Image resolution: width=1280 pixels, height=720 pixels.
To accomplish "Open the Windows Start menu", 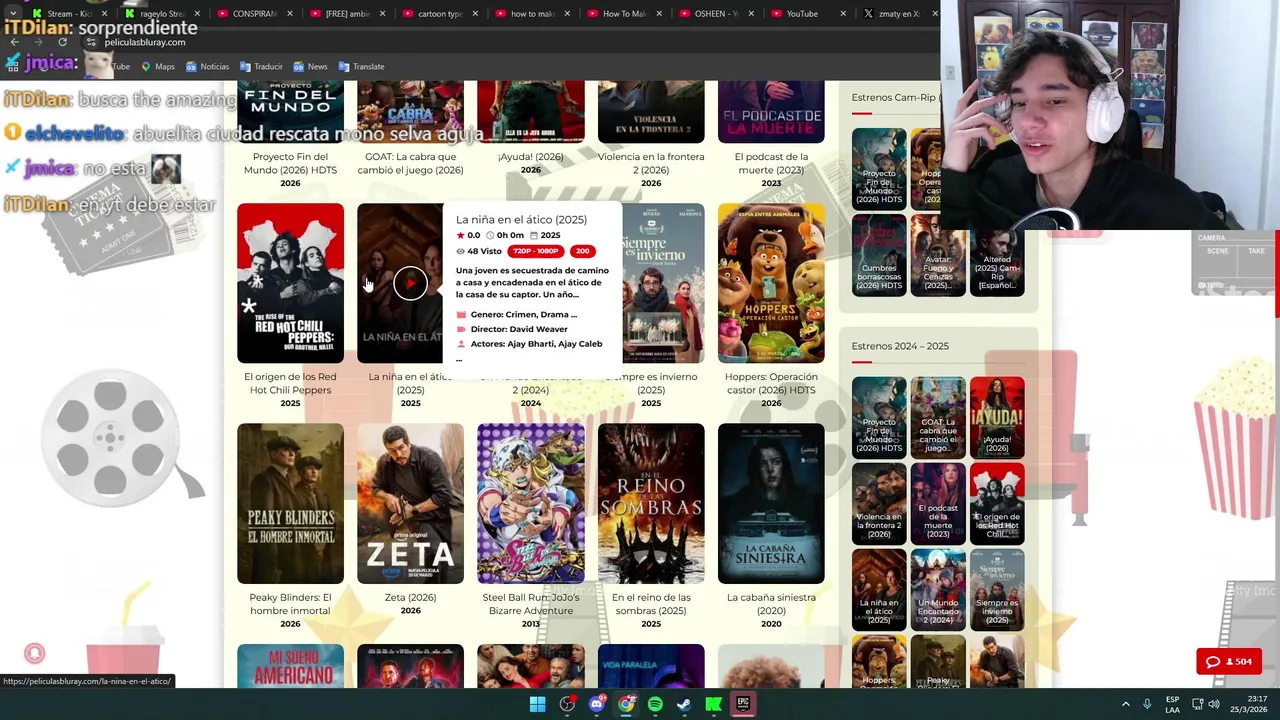I will point(537,704).
